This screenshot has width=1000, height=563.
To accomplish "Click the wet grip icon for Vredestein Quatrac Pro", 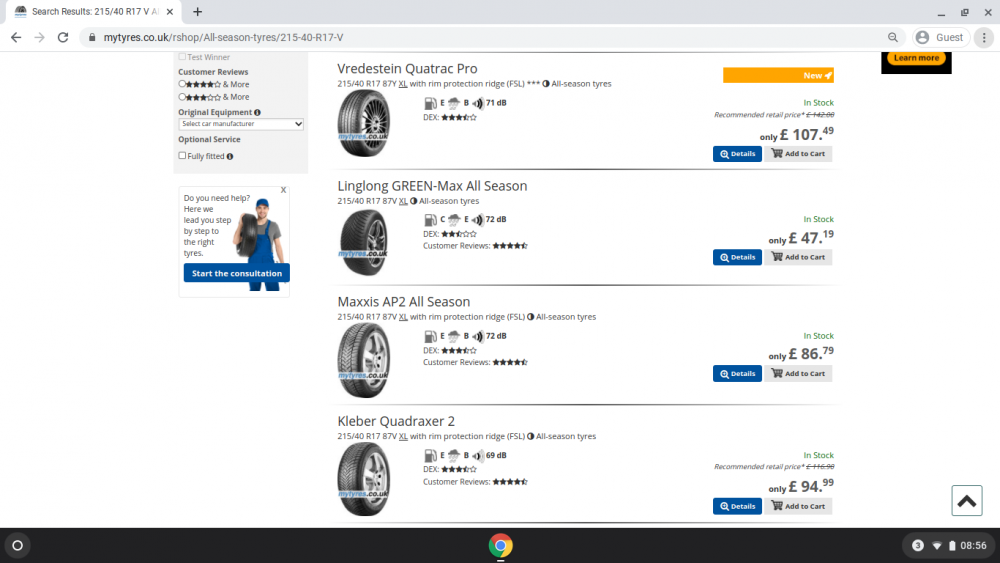I will (x=453, y=103).
